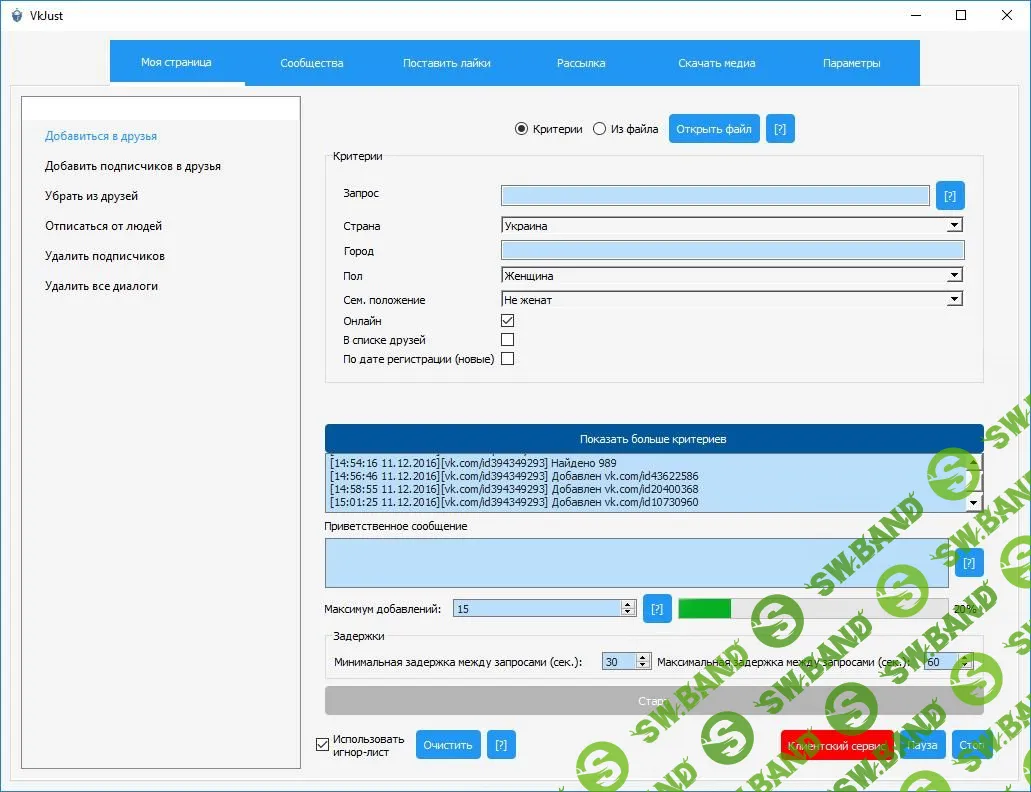Open the Пол dropdown

point(954,275)
